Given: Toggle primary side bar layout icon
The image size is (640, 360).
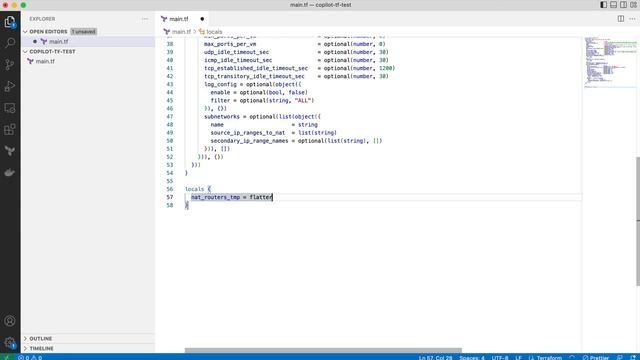Looking at the screenshot, I should pos(603,5).
